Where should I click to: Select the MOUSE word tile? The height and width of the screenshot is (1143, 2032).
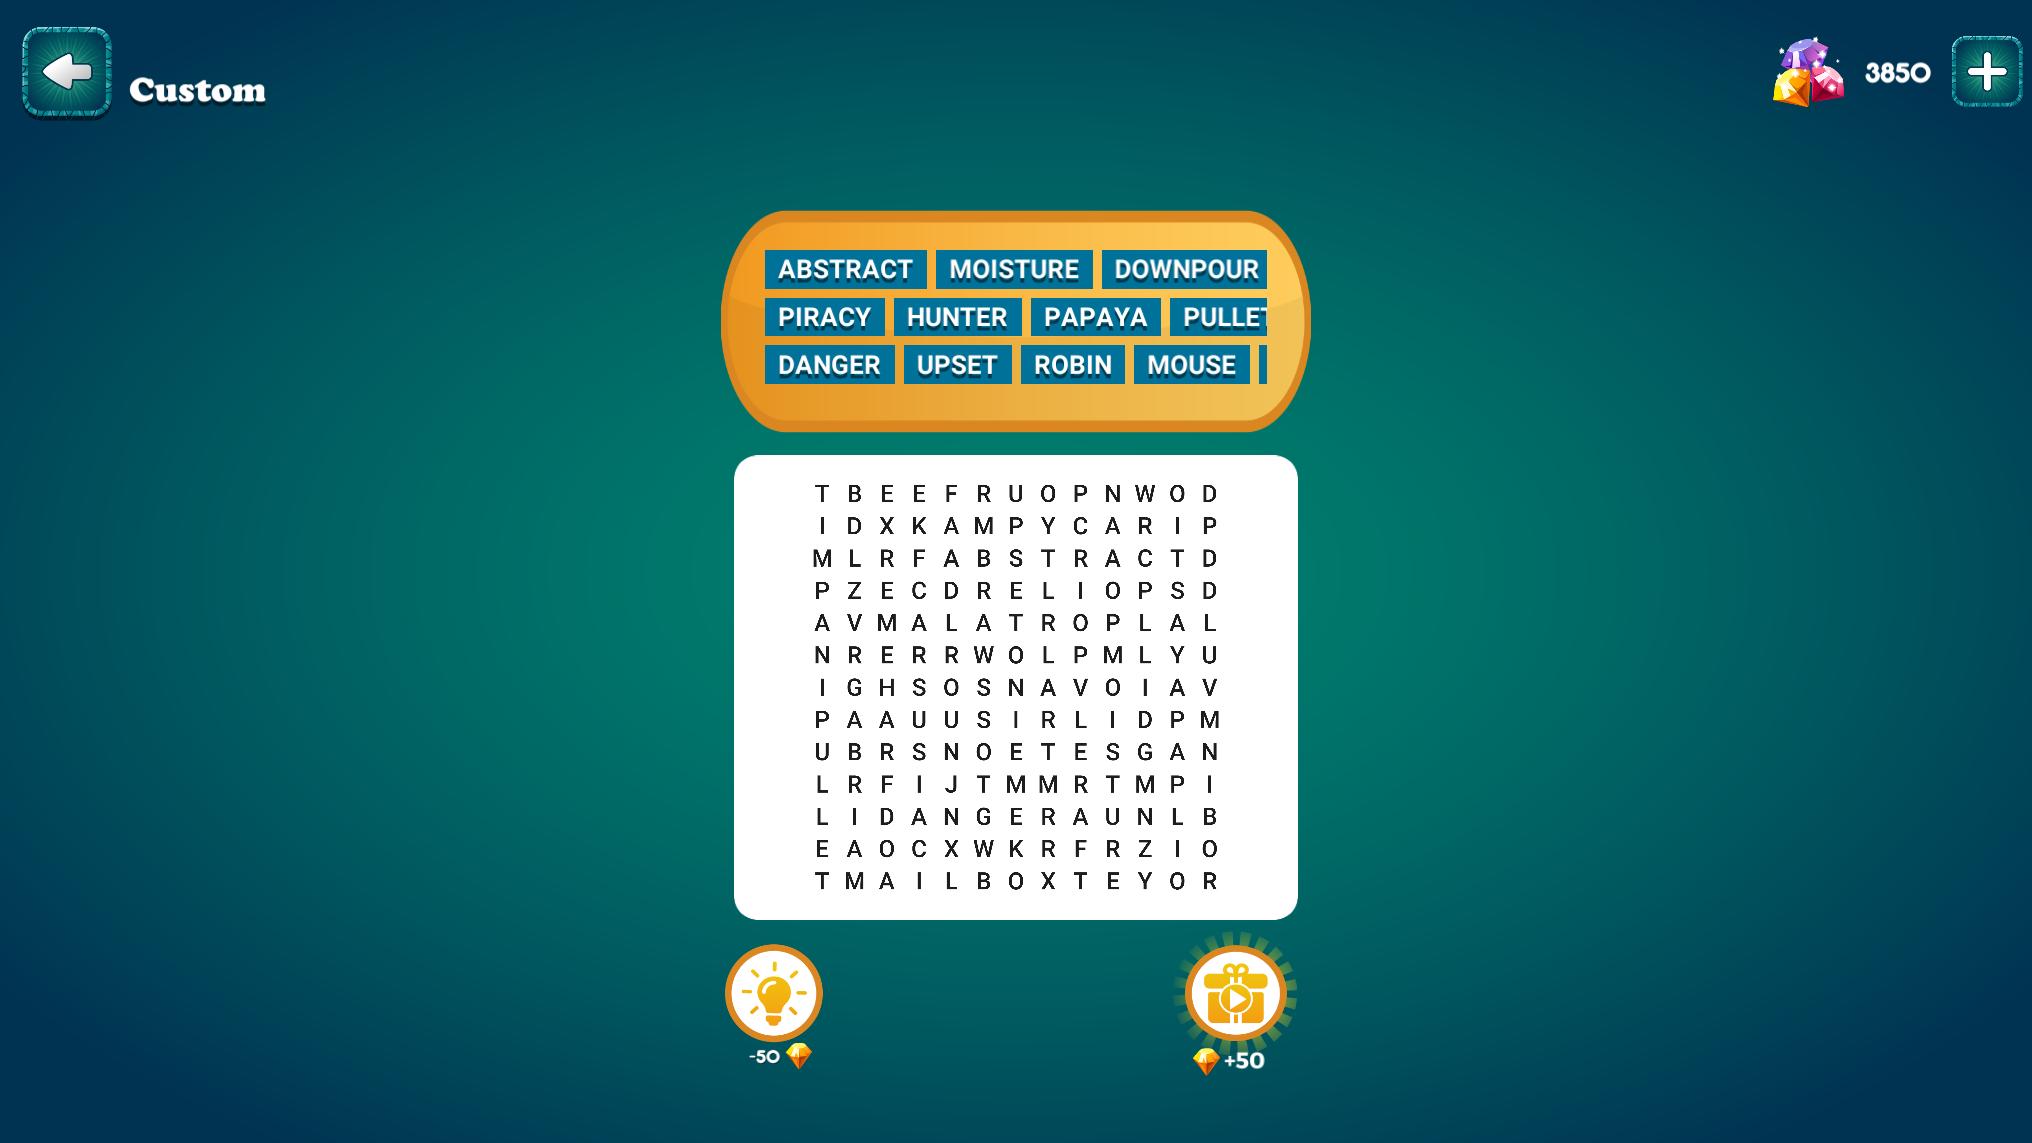[1188, 364]
